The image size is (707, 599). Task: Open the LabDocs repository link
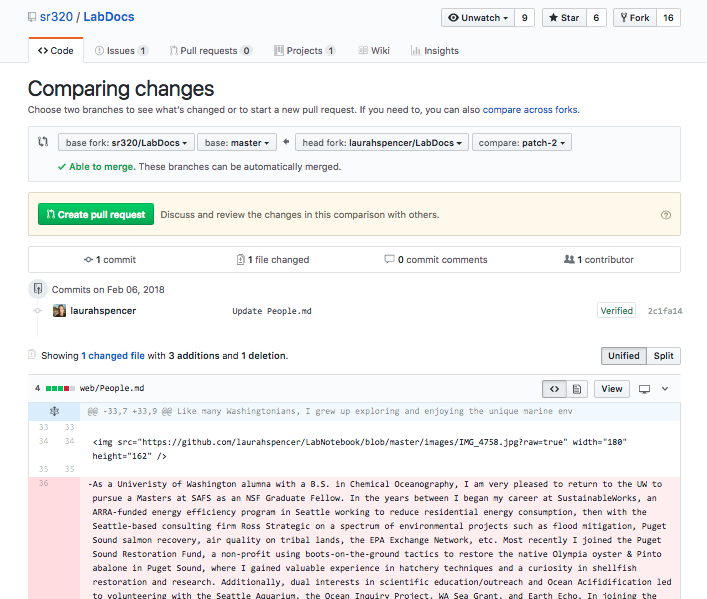point(109,17)
